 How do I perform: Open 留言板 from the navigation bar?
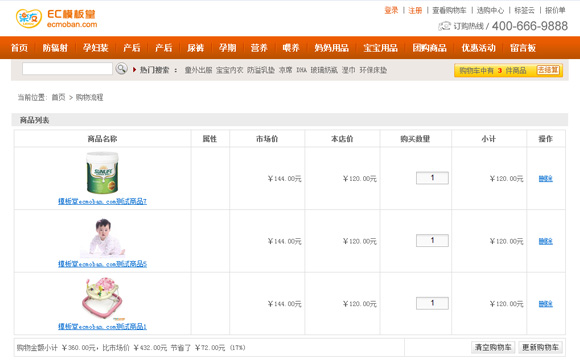[x=523, y=48]
